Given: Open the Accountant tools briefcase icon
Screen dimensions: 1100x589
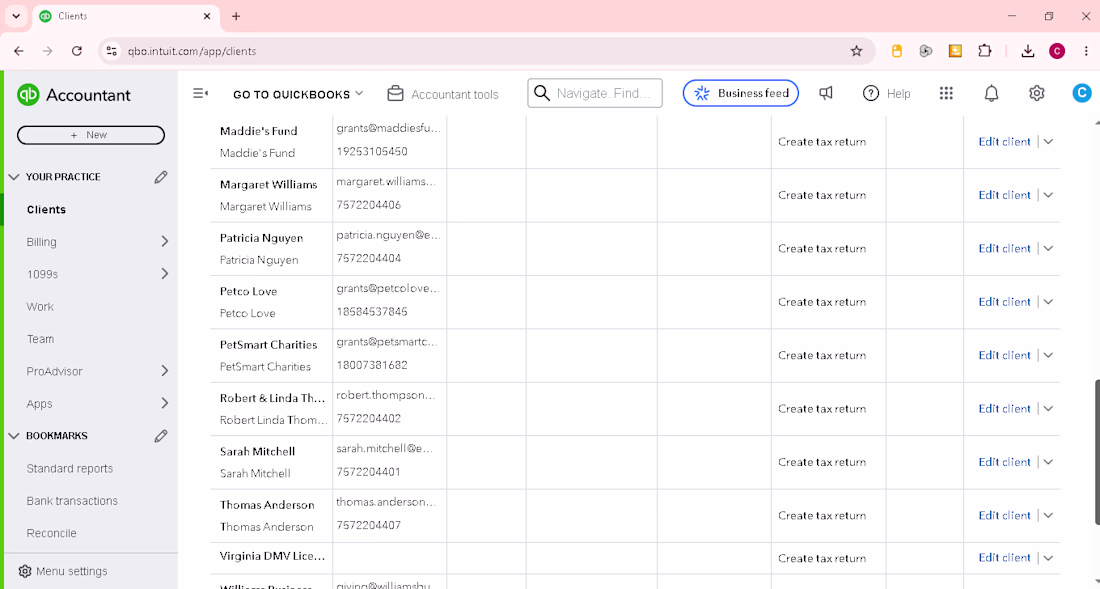Looking at the screenshot, I should click(x=396, y=93).
